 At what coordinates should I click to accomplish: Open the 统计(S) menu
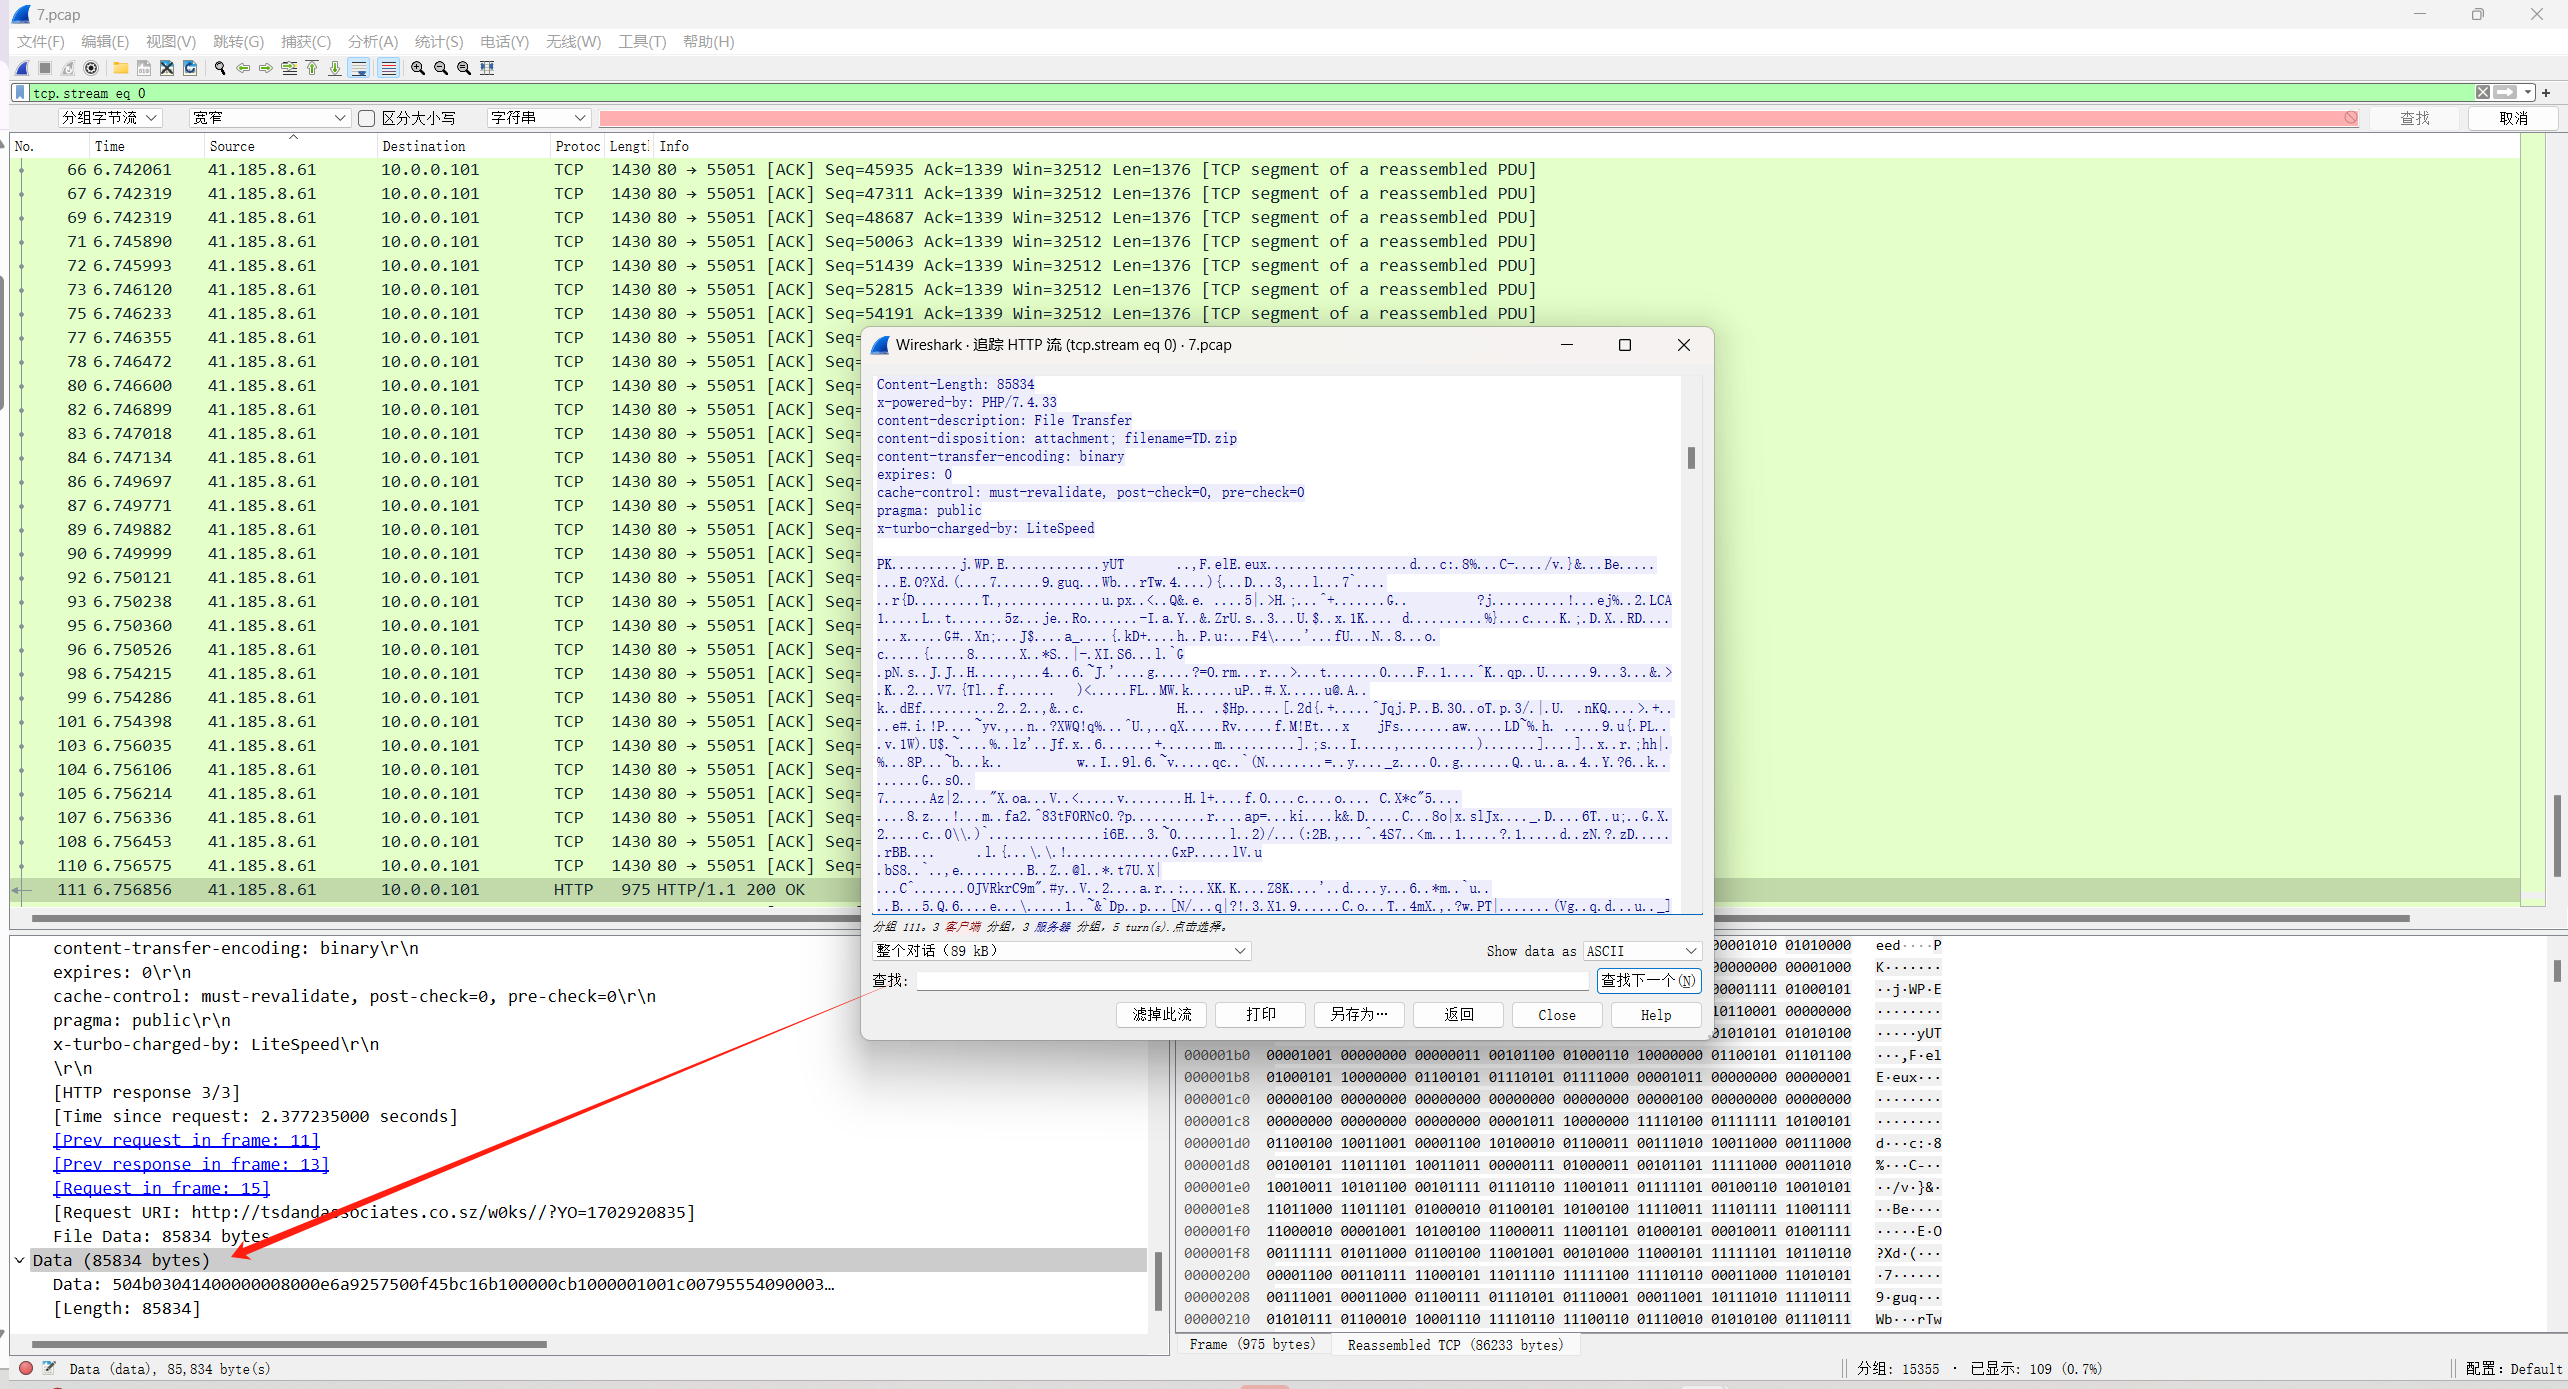coord(438,41)
